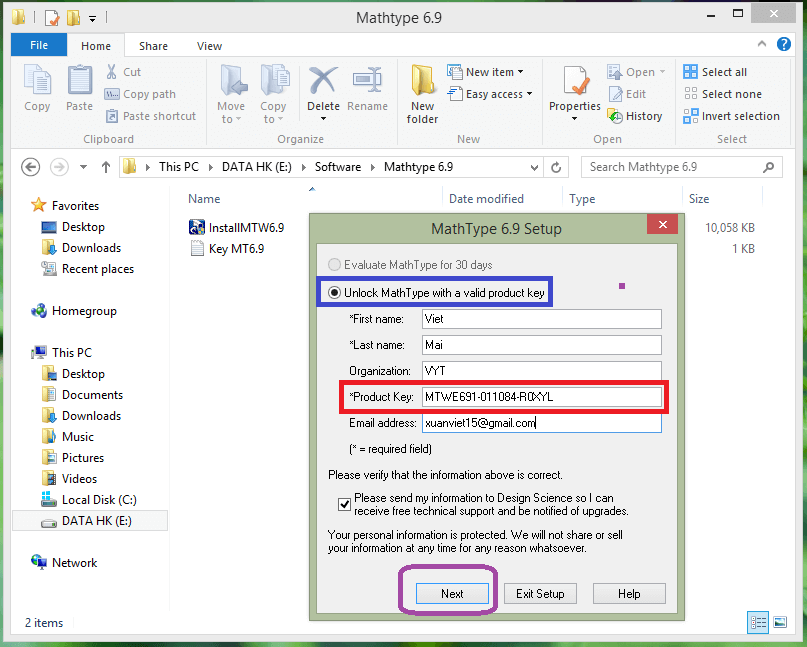Uncheck send my information to Design Science
The width and height of the screenshot is (807, 647).
344,504
